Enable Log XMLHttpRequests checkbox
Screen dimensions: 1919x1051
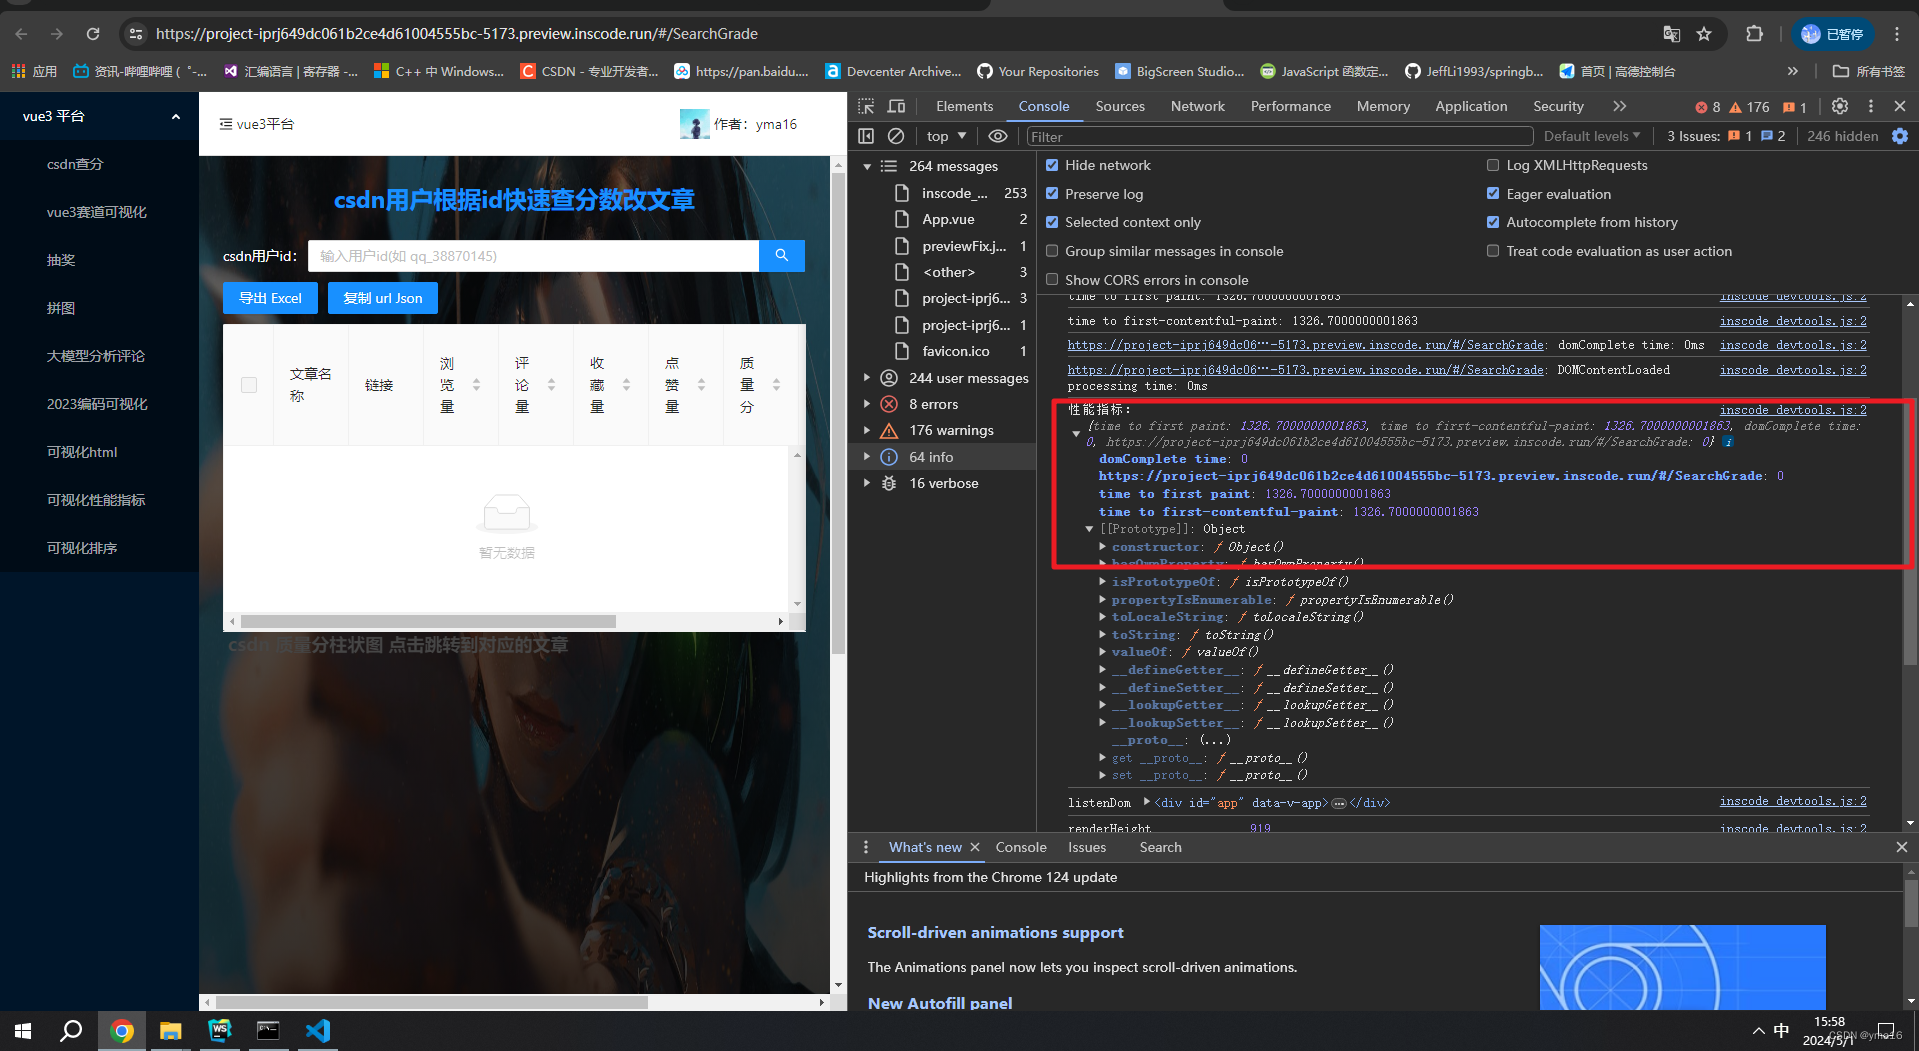point(1493,165)
